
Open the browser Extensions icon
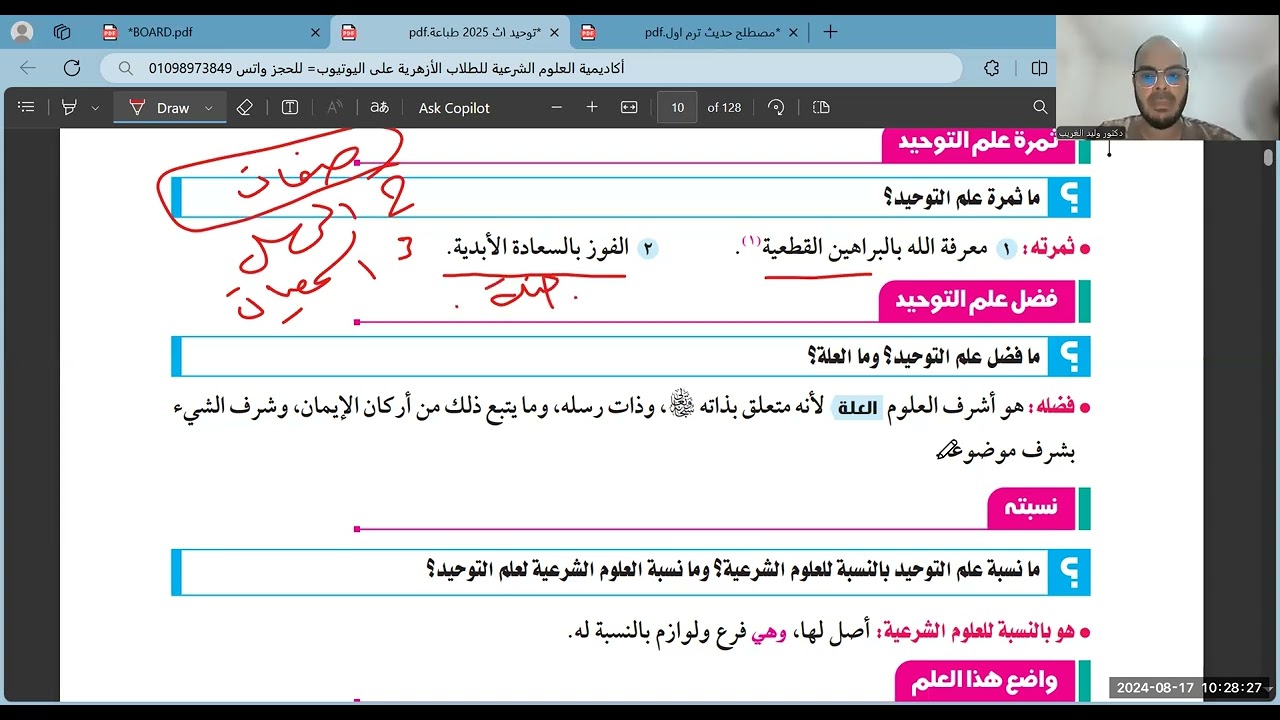click(992, 68)
